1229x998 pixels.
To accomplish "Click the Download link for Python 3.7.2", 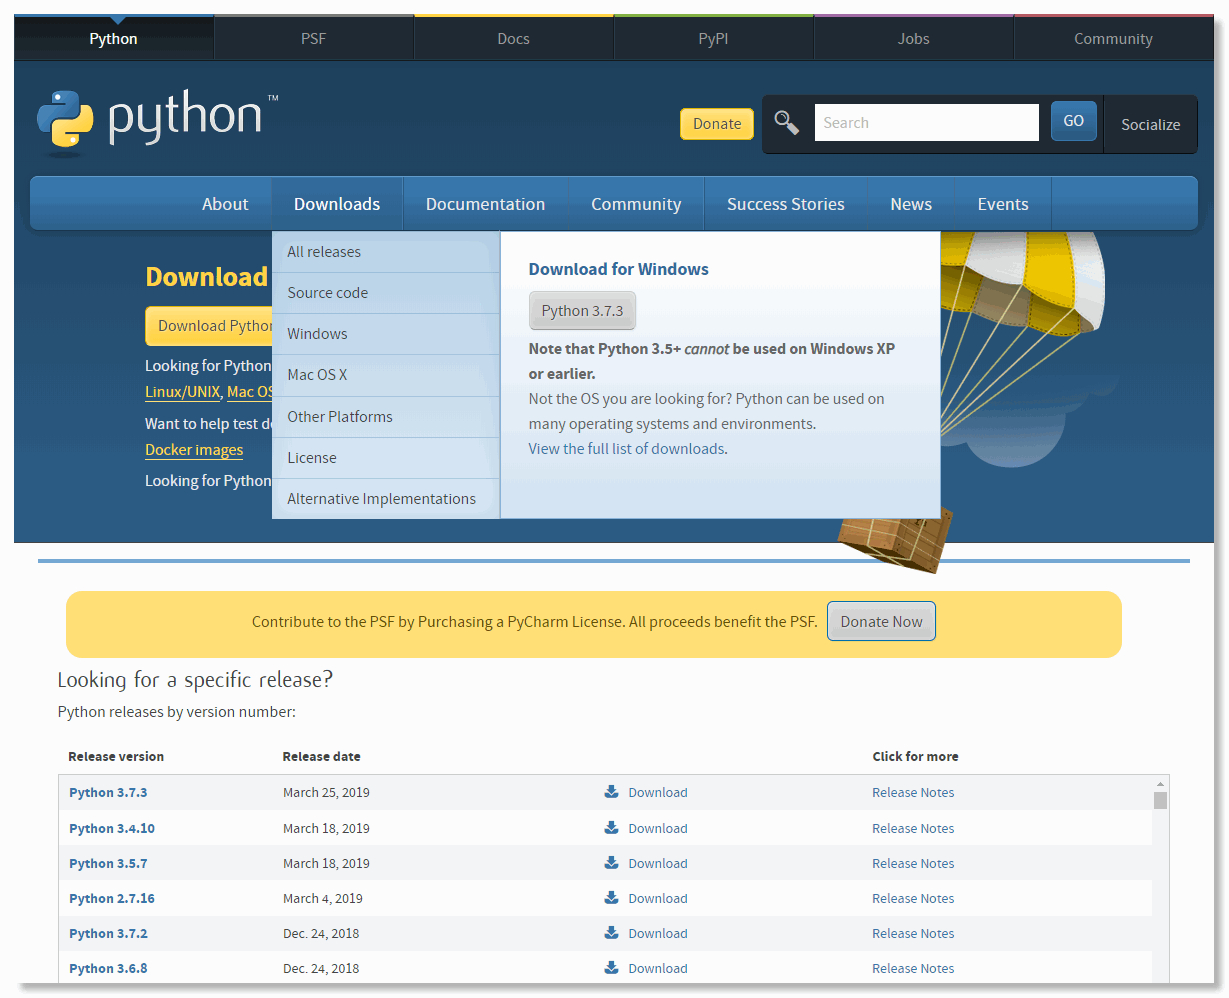I will 658,933.
